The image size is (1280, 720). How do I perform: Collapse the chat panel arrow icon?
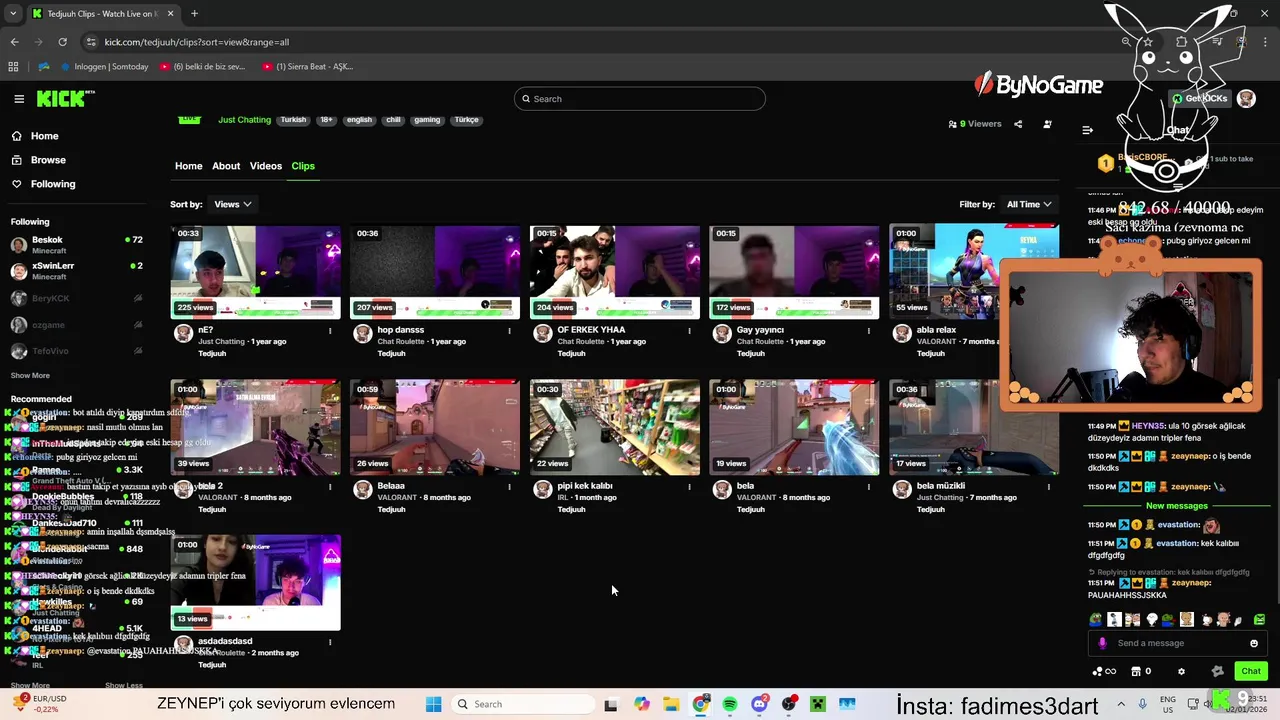click(1088, 130)
